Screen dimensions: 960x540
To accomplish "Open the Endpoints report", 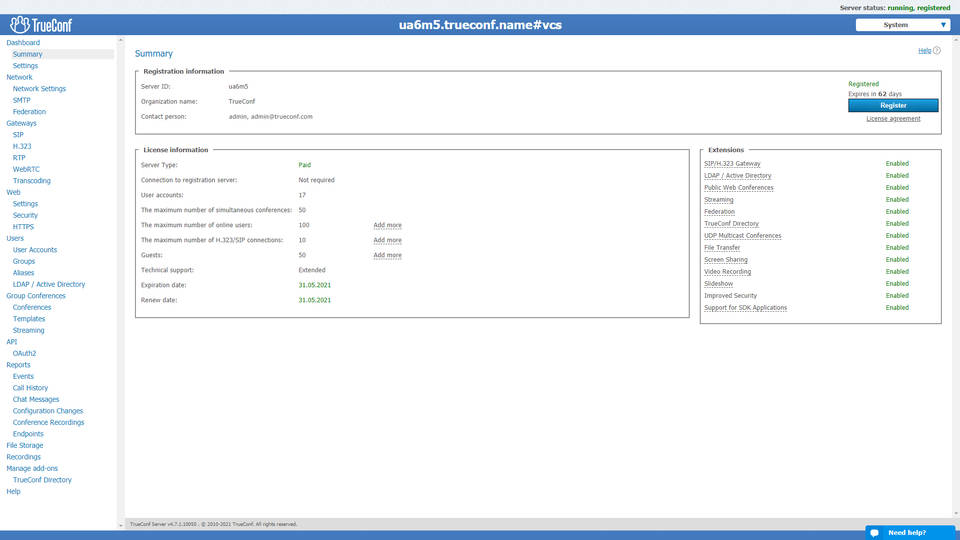I will (x=28, y=434).
